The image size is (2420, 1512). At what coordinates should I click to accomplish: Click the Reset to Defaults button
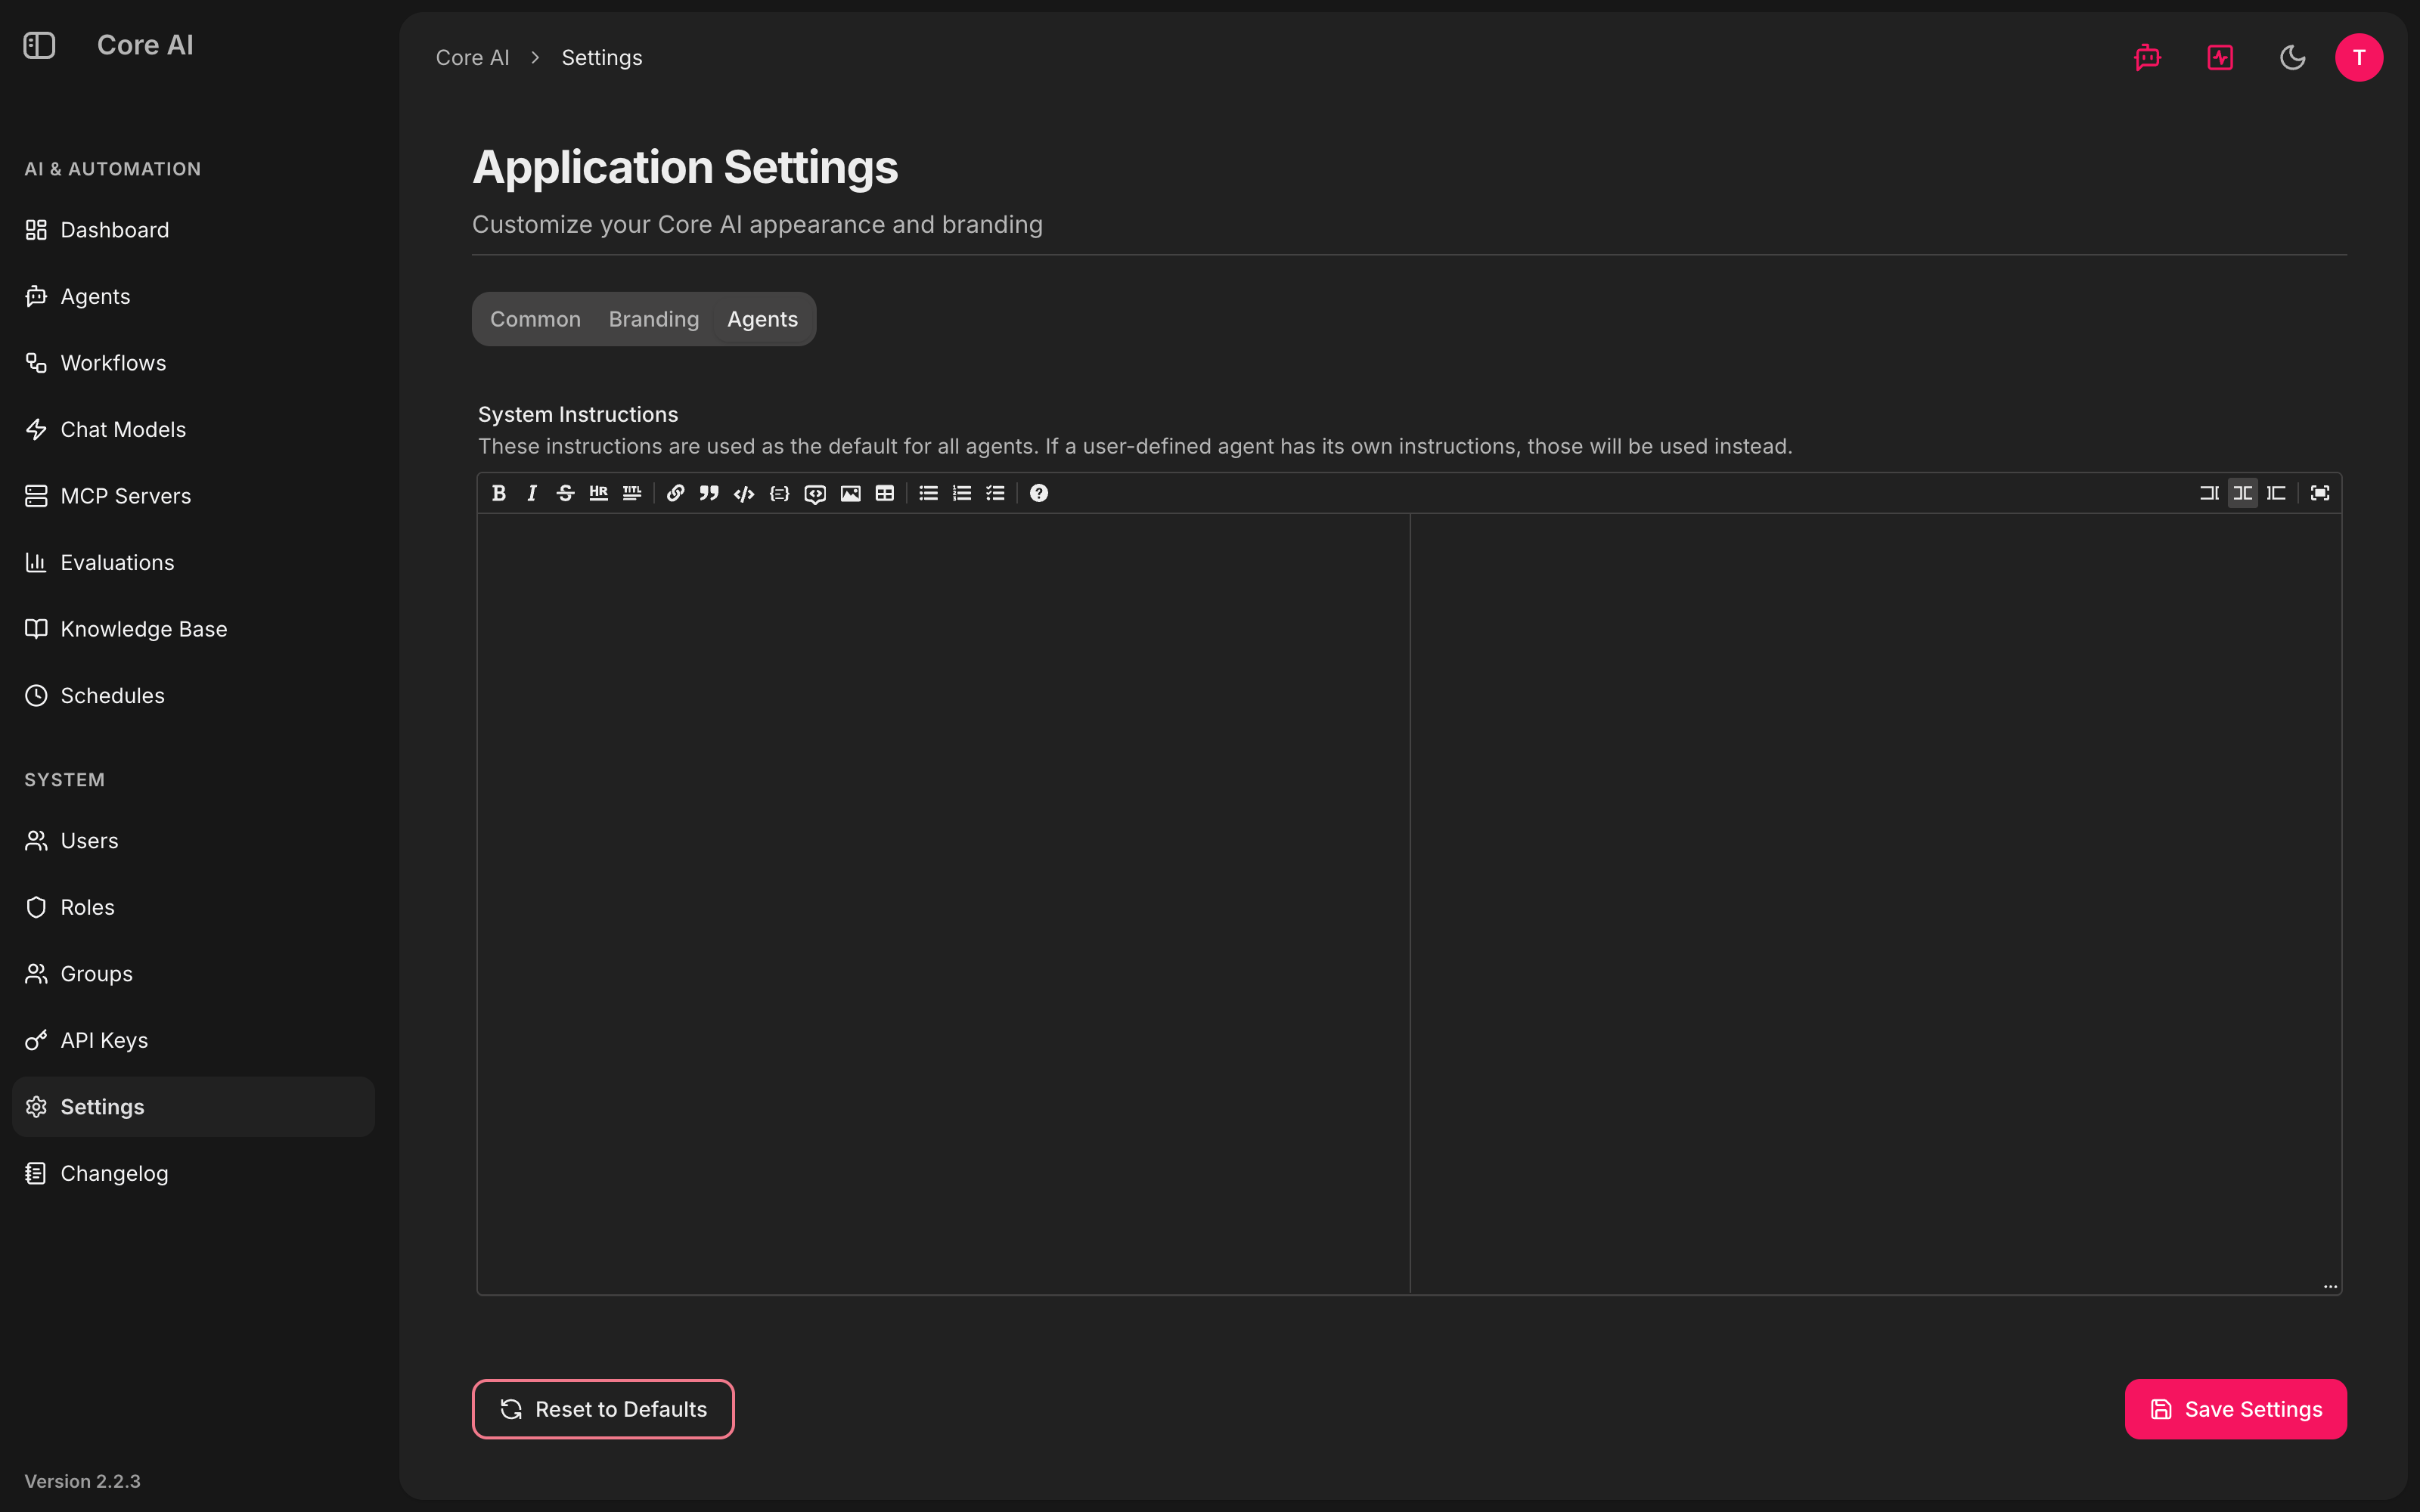tap(603, 1409)
